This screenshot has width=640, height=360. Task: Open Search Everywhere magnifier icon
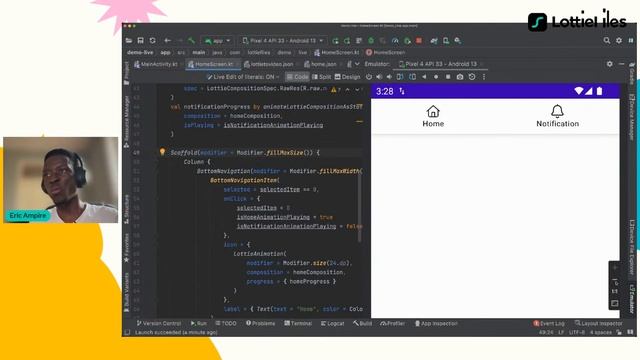607,40
